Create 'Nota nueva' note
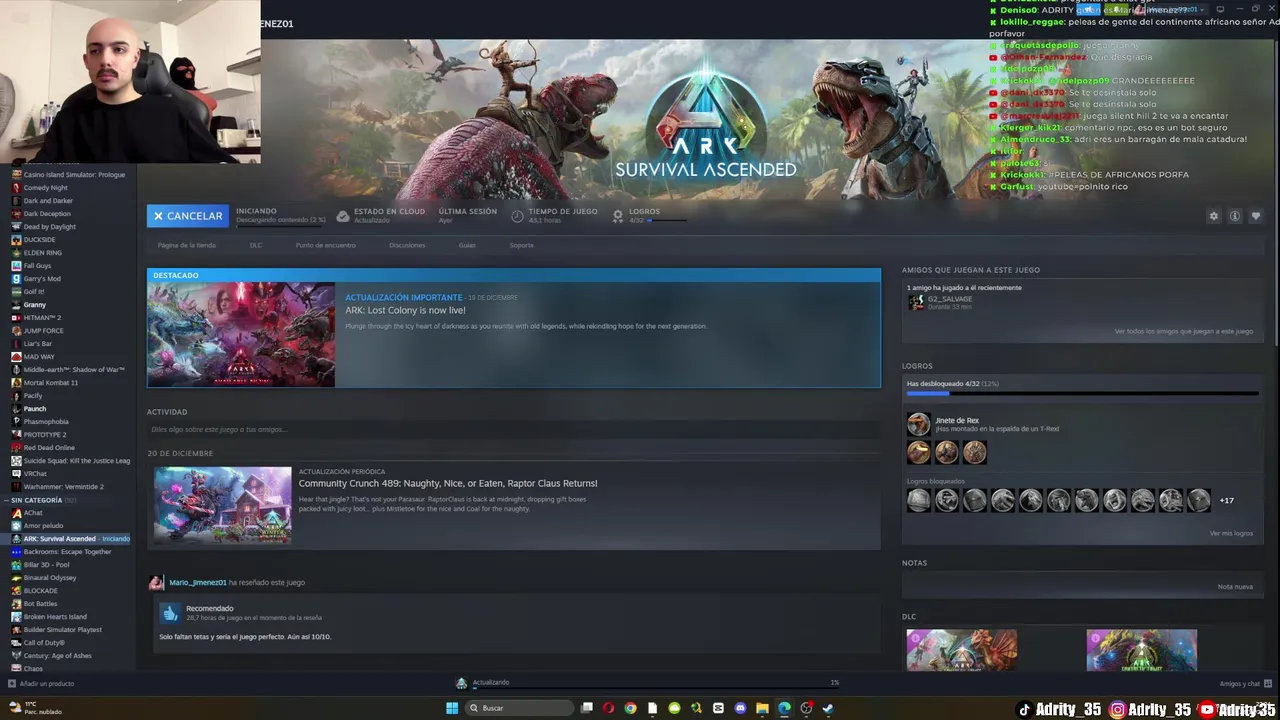Screen dimensions: 1280x720 1235,587
